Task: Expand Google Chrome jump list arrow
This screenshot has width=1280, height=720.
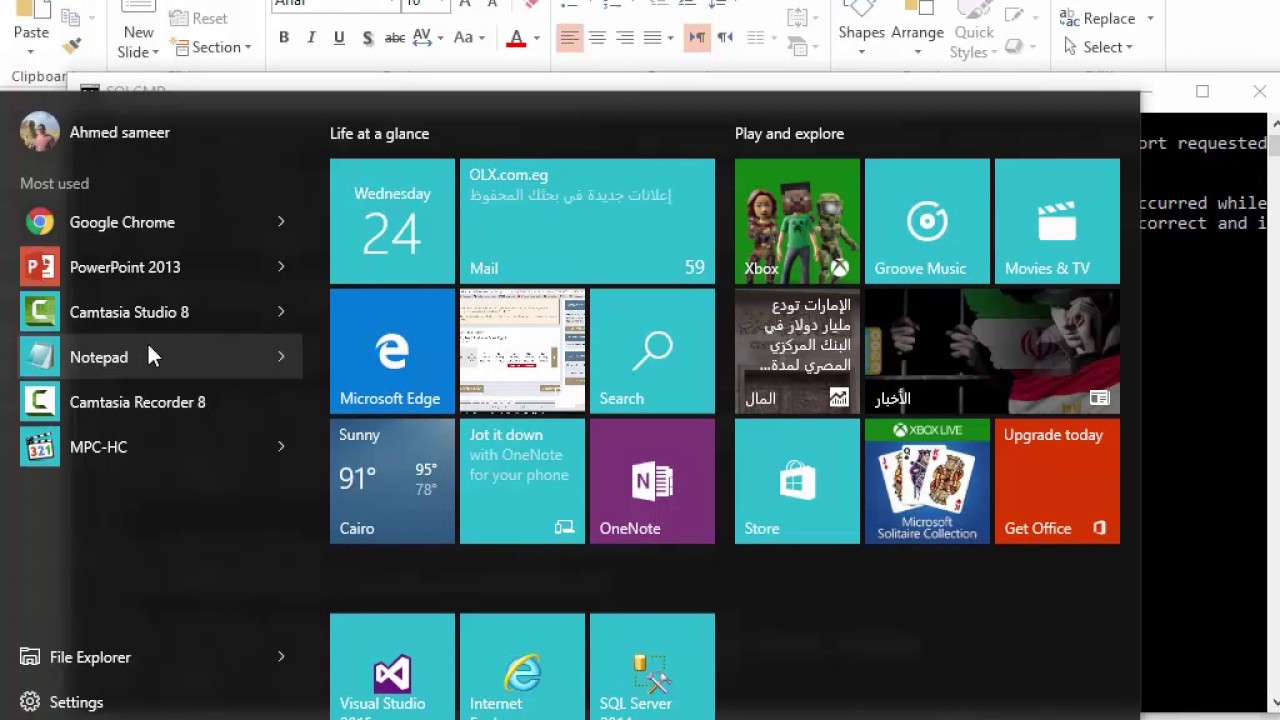Action: pyautogui.click(x=281, y=222)
